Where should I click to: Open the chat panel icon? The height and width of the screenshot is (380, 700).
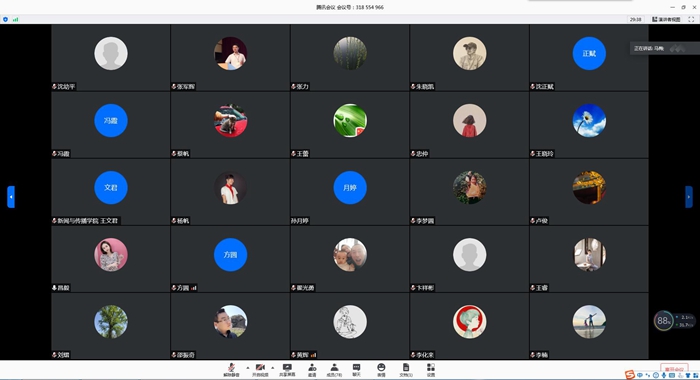[x=356, y=370]
